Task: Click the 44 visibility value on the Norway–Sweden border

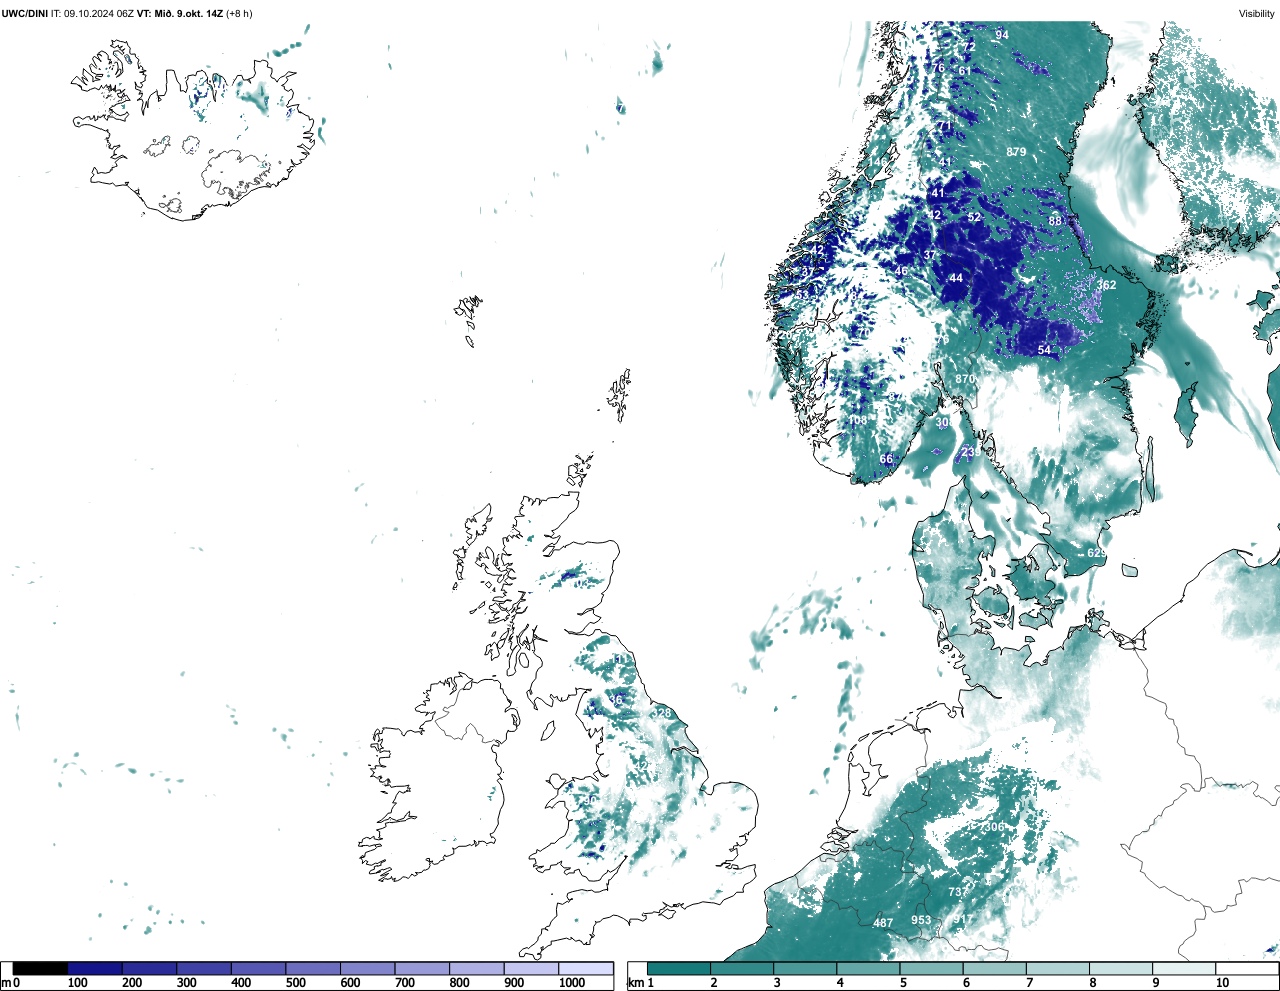Action: [x=956, y=278]
